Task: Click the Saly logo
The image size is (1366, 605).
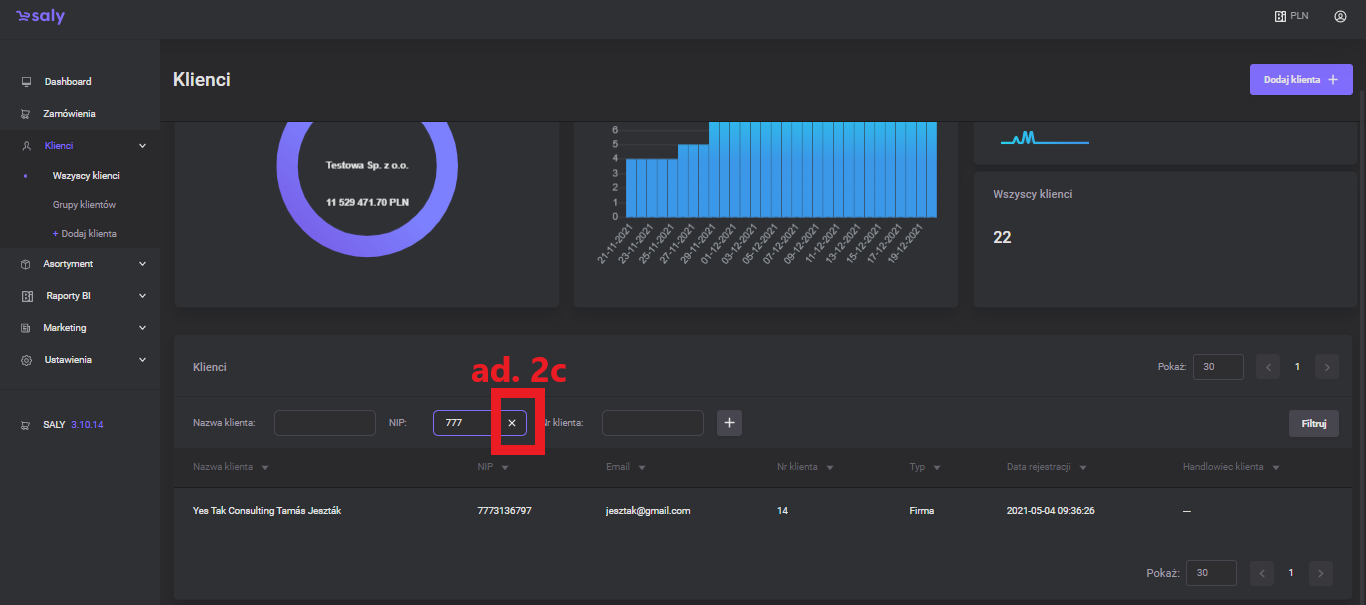Action: (41, 17)
